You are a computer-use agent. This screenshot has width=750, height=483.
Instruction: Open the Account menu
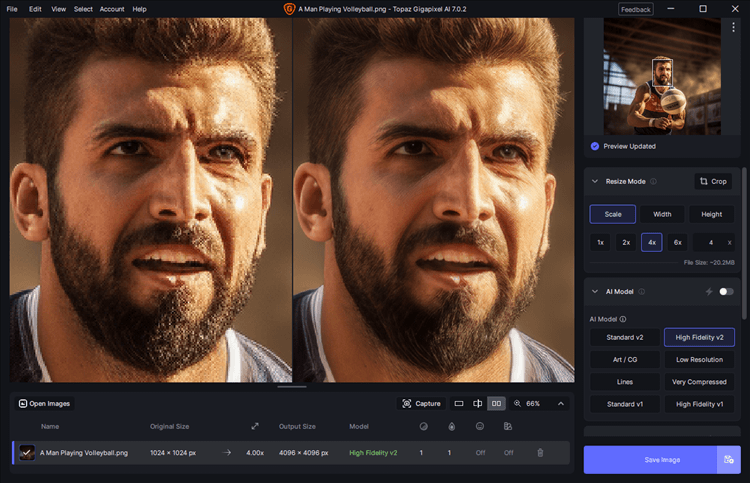click(112, 9)
